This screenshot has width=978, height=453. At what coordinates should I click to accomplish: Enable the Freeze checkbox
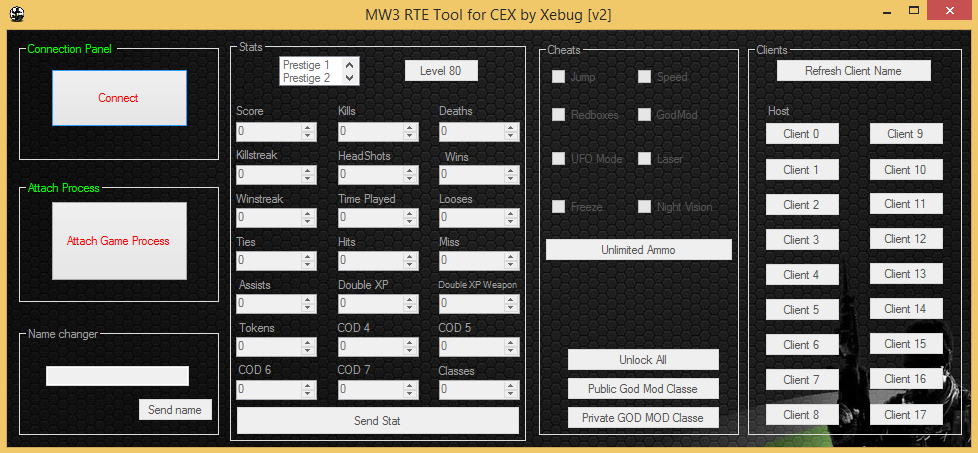tap(559, 207)
